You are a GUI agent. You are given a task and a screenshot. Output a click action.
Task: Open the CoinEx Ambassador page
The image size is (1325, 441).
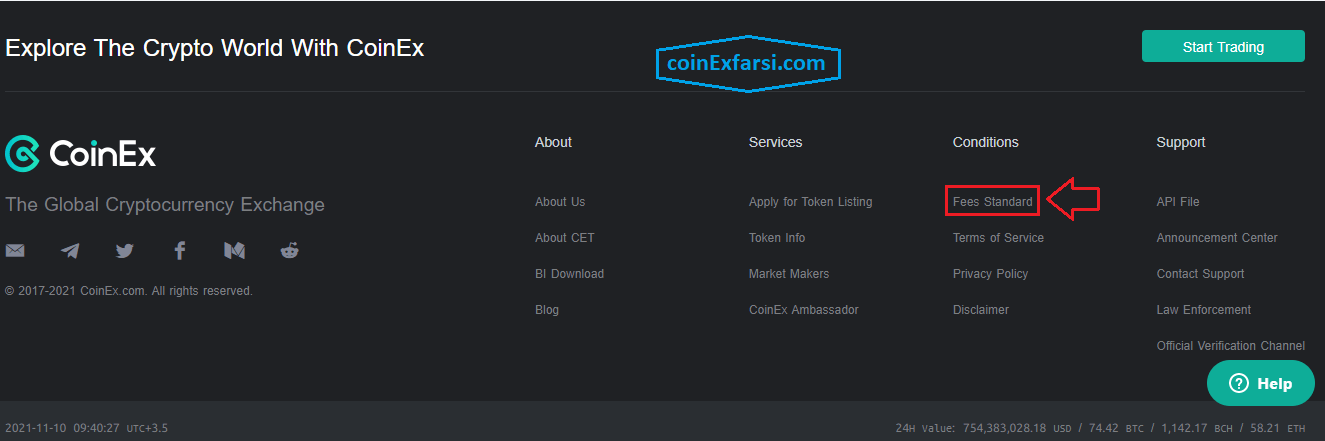pos(803,310)
